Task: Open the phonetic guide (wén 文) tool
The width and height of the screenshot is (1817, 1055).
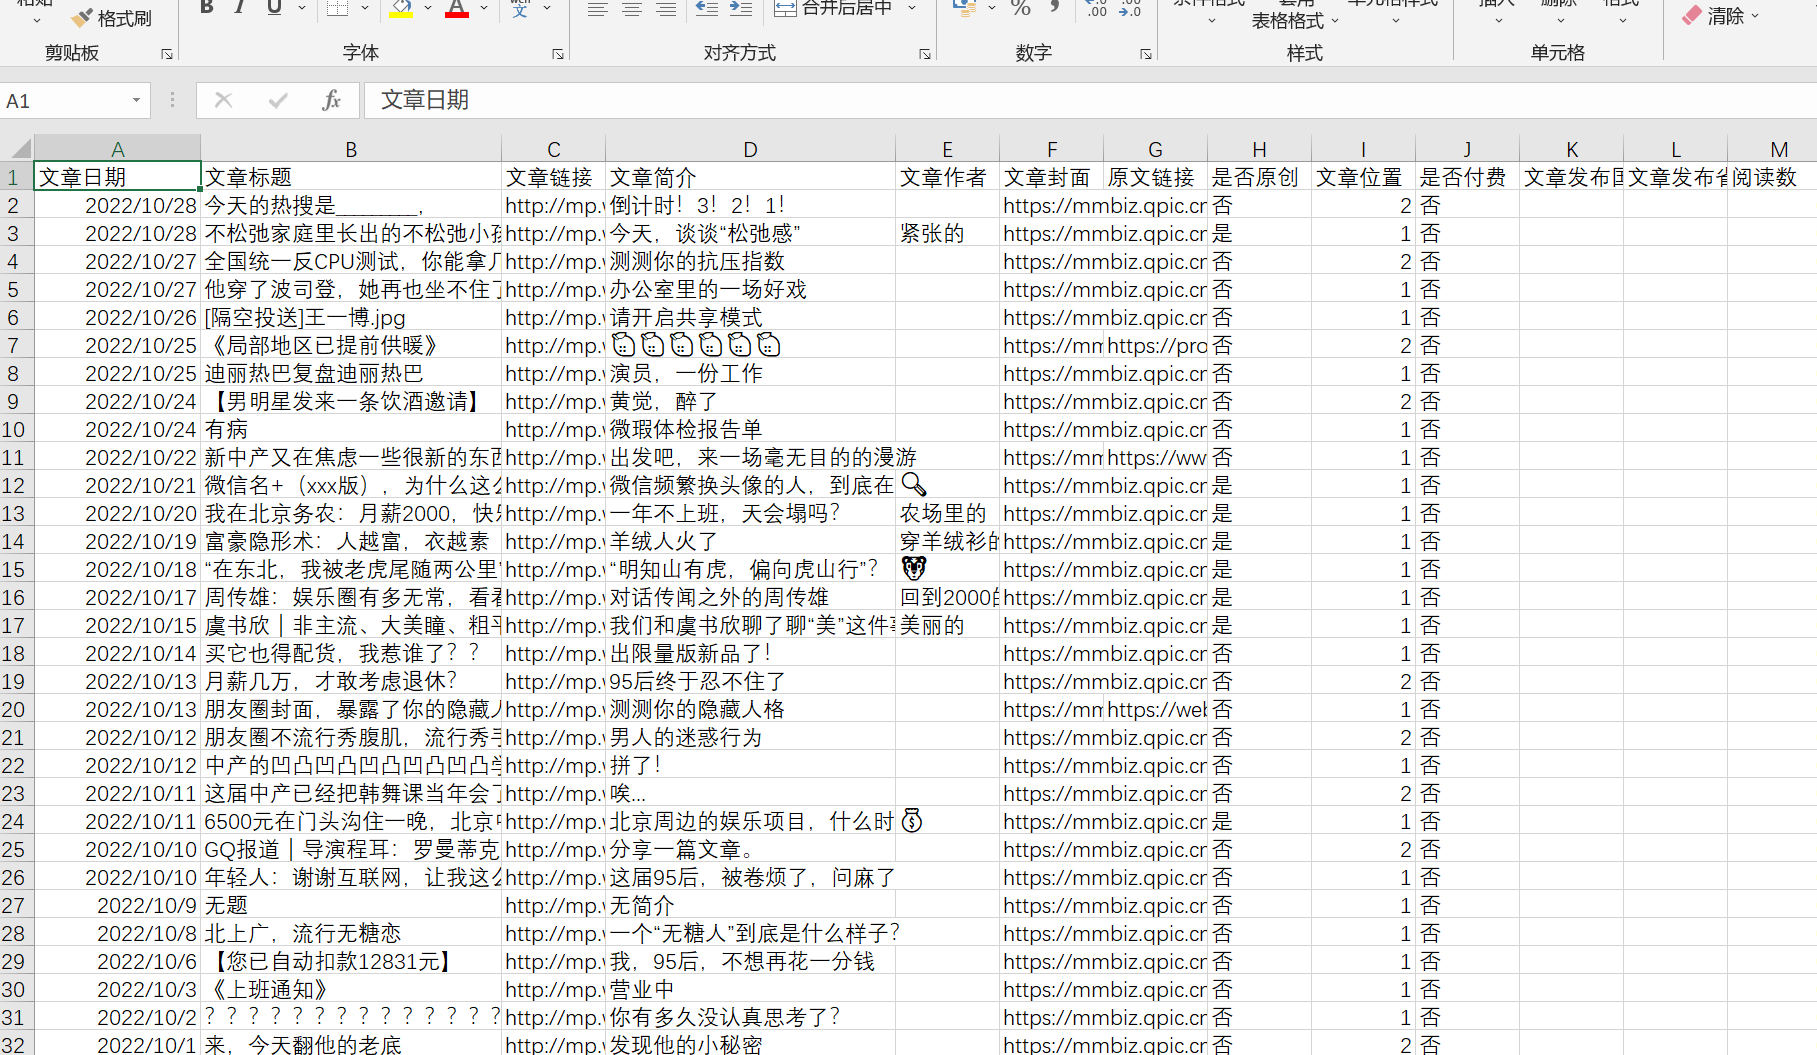Action: 520,8
